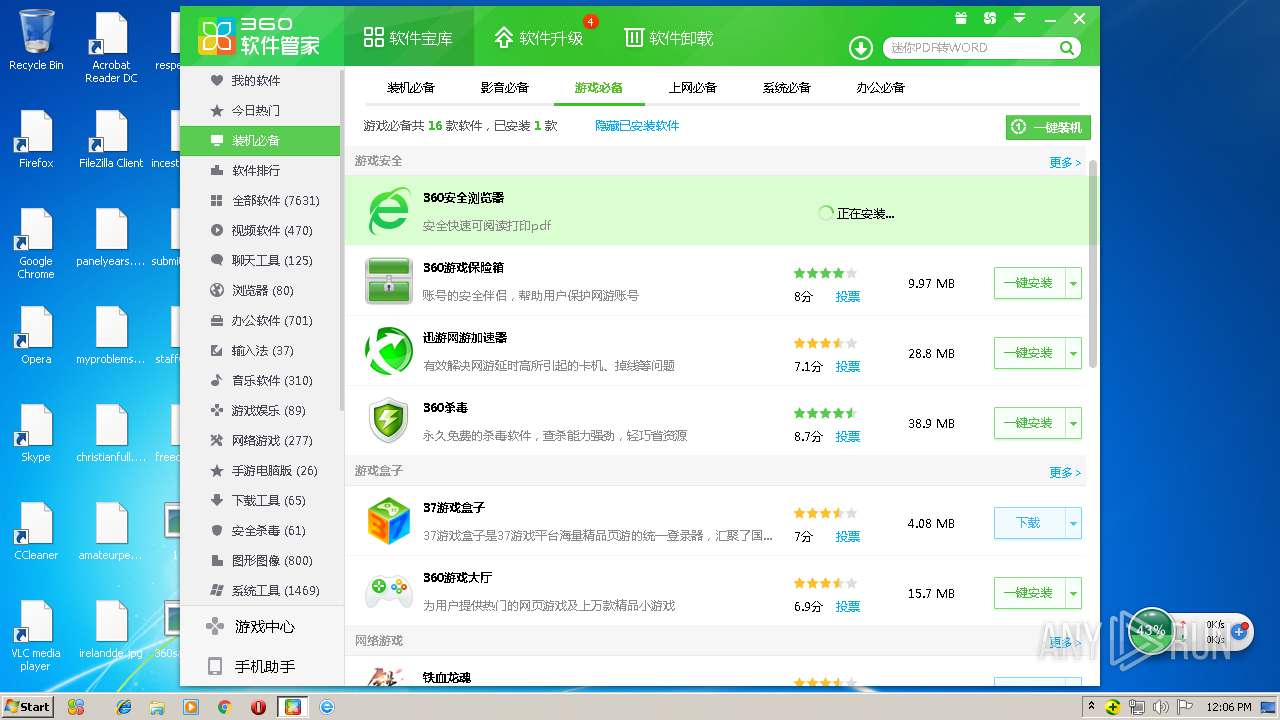1280x720 pixels.
Task: Open 图形图像 (800) category
Action: pyautogui.click(x=260, y=560)
